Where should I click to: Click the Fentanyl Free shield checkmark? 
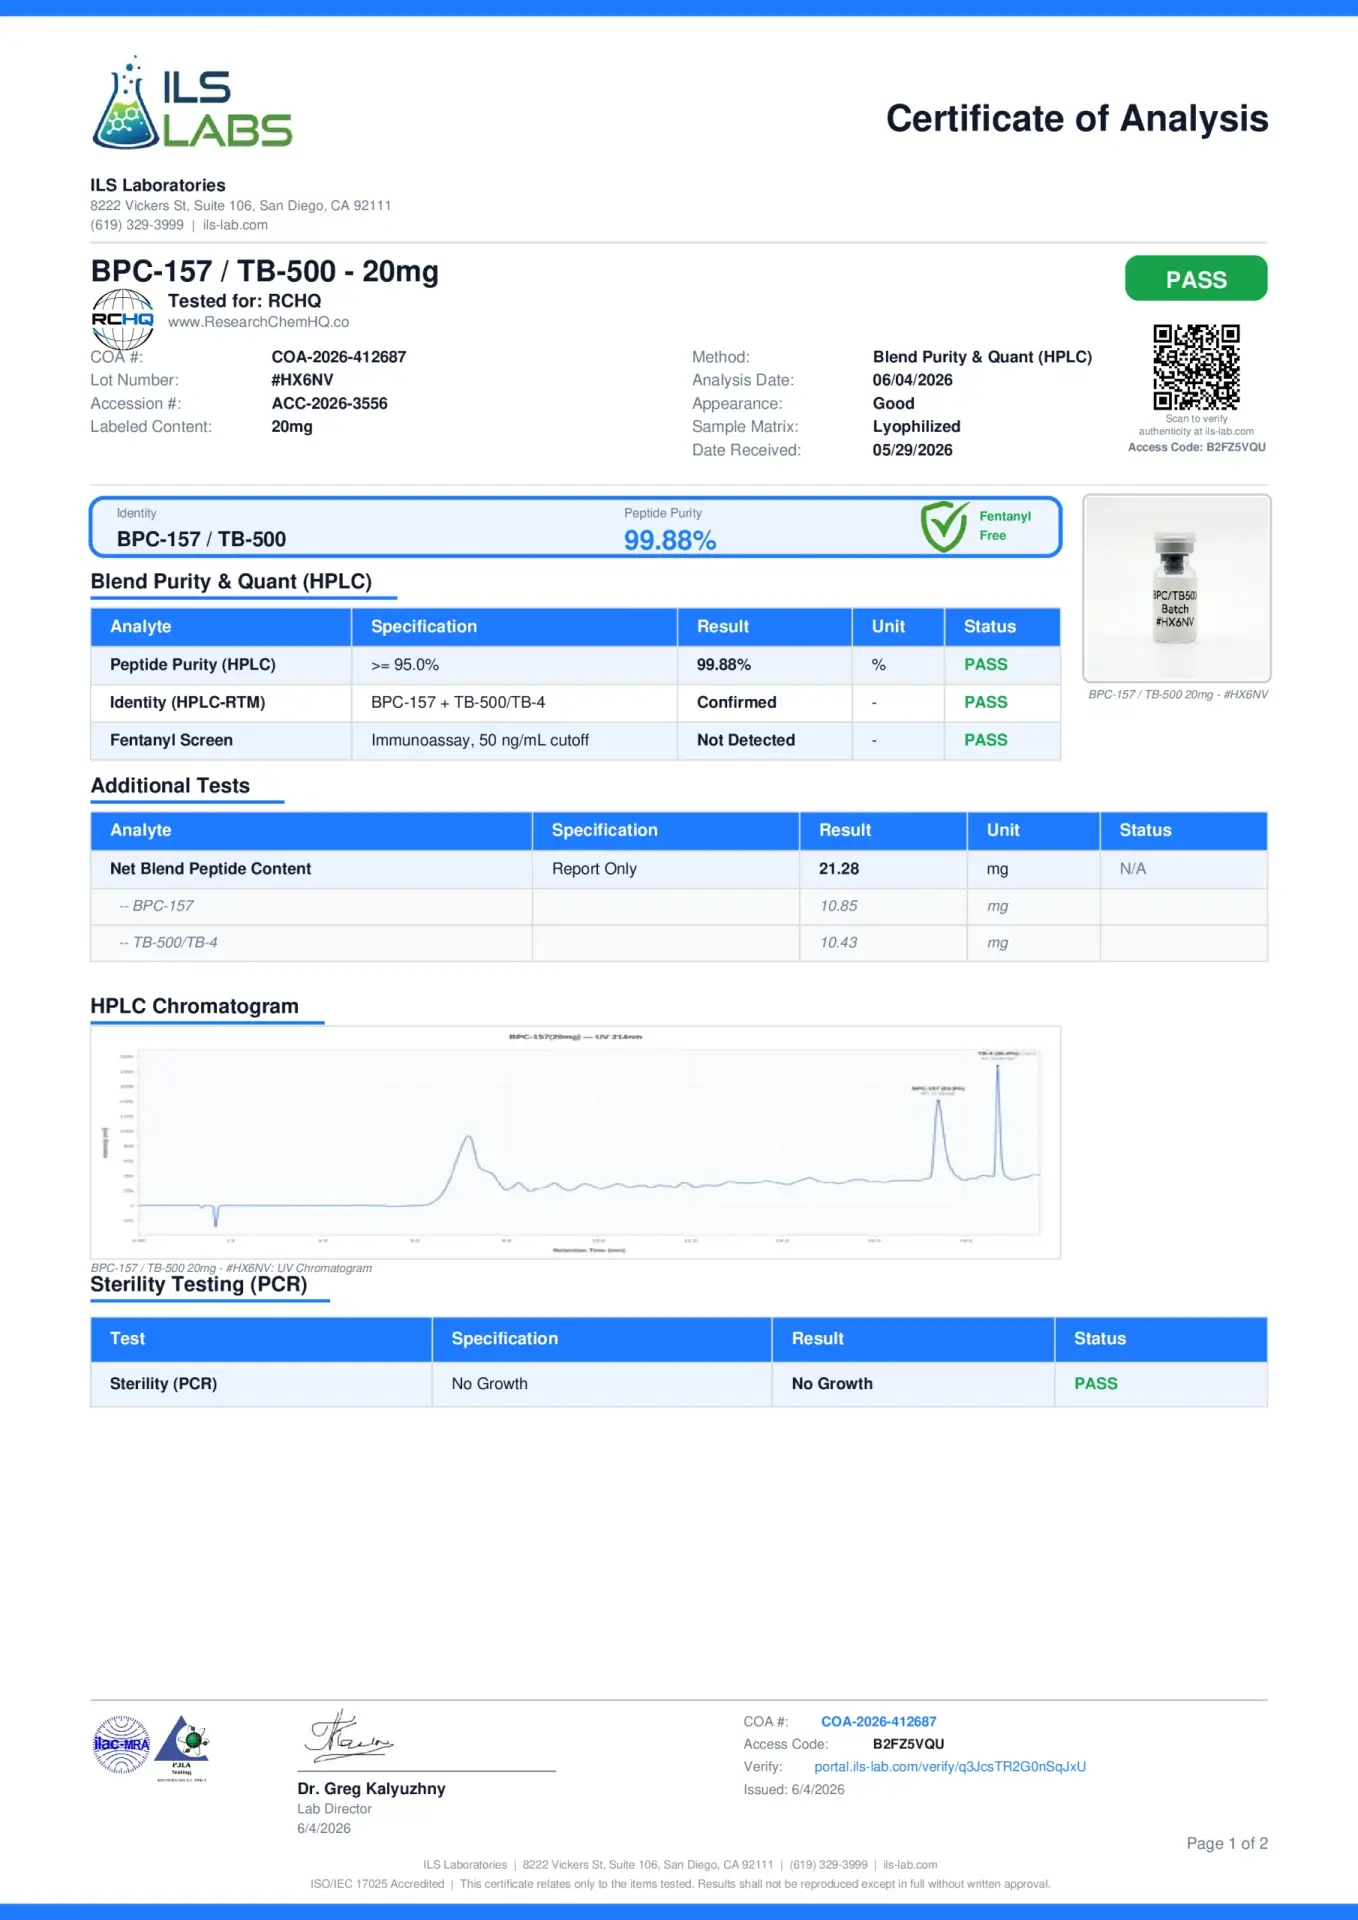[x=944, y=527]
